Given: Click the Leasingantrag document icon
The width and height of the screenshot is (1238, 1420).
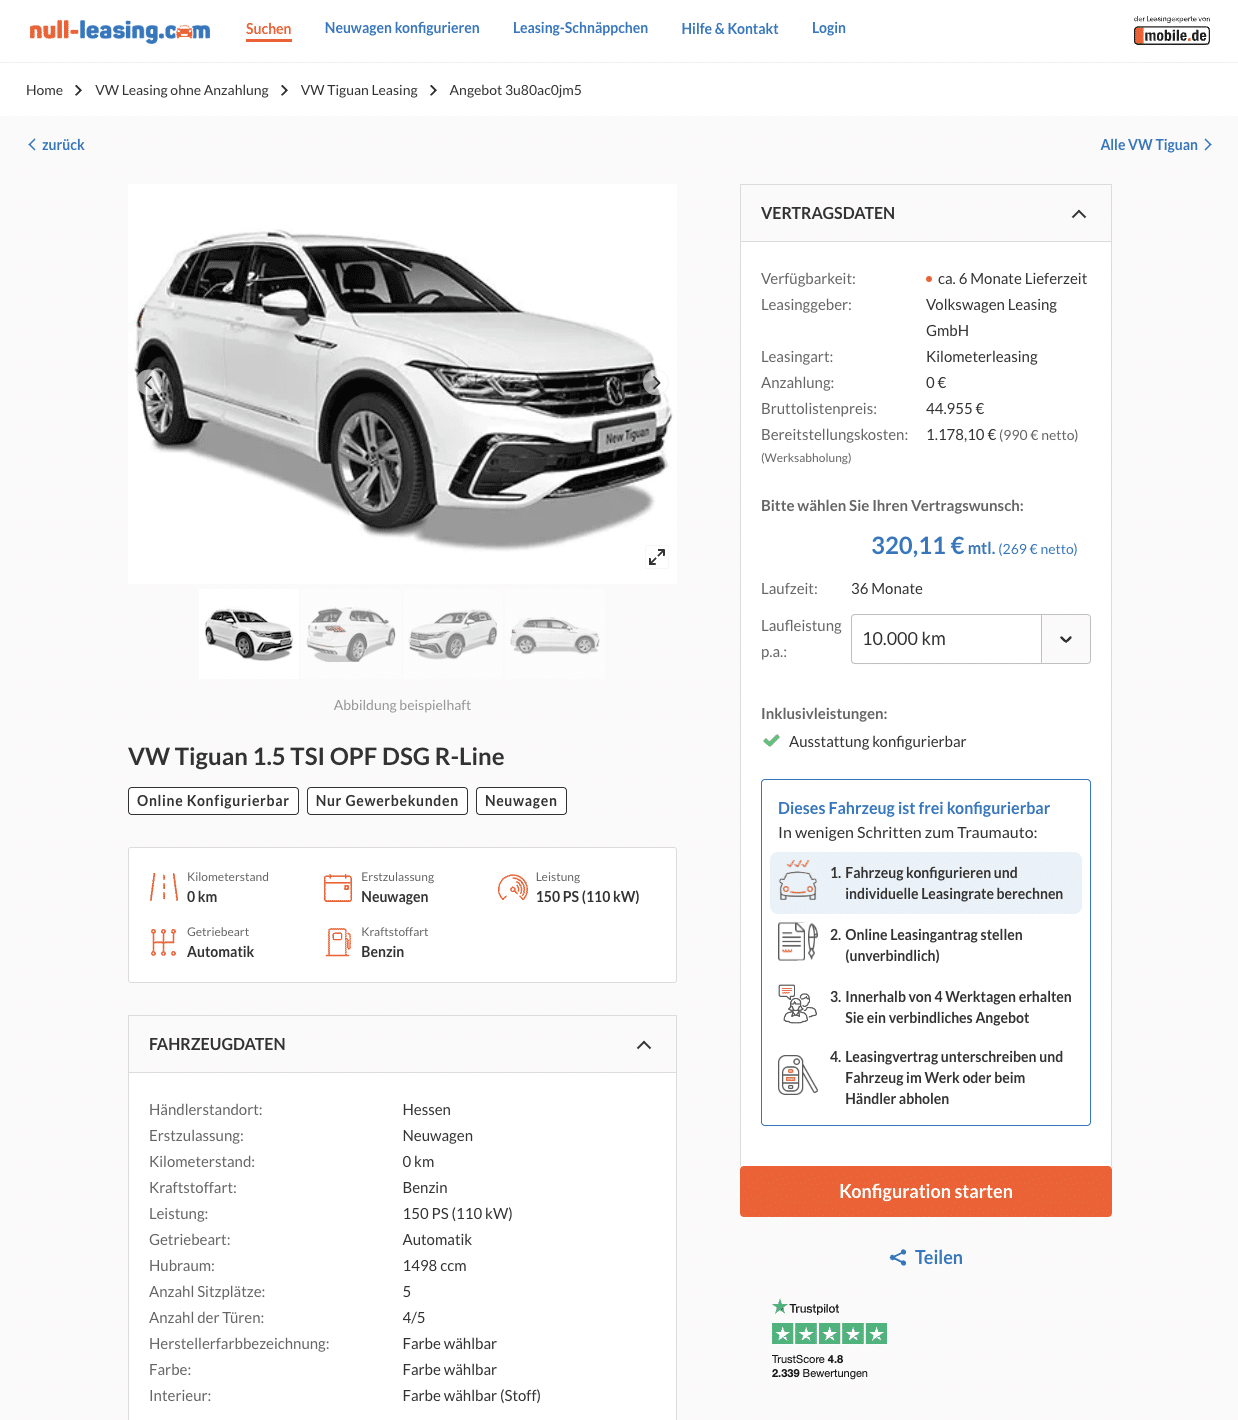Looking at the screenshot, I should [798, 942].
